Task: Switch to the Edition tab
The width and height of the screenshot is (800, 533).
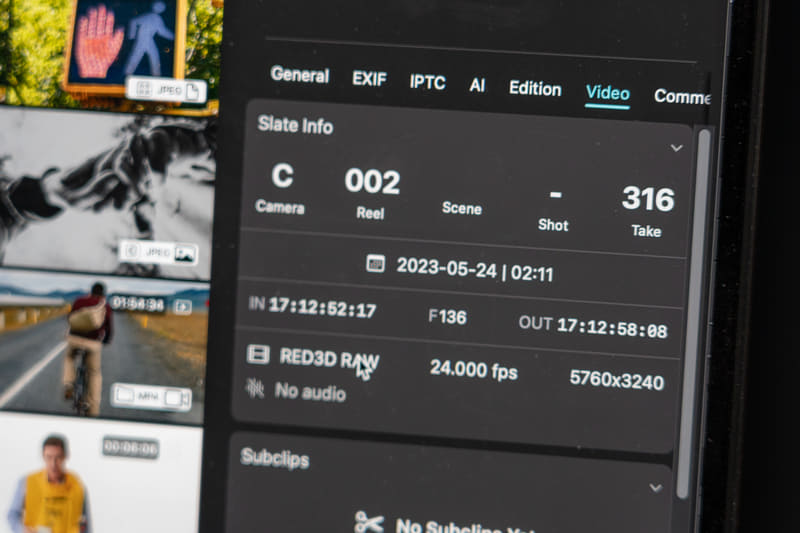Action: point(535,89)
